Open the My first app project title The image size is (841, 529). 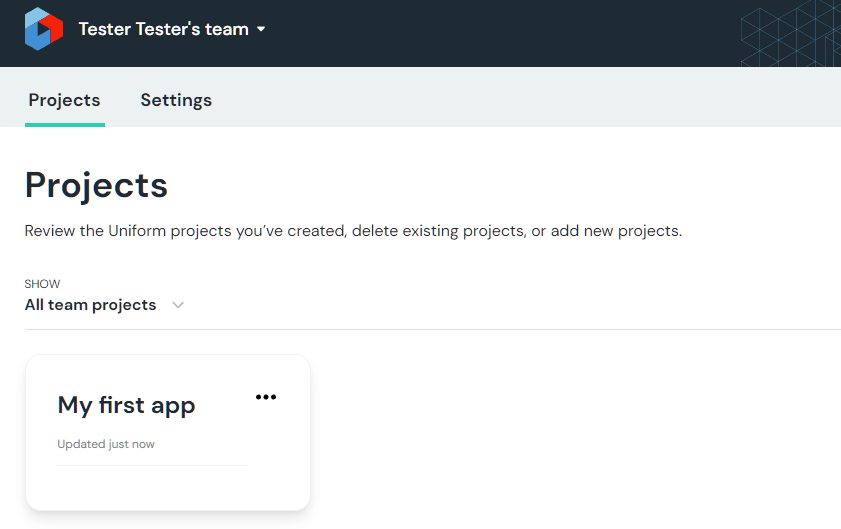[126, 405]
